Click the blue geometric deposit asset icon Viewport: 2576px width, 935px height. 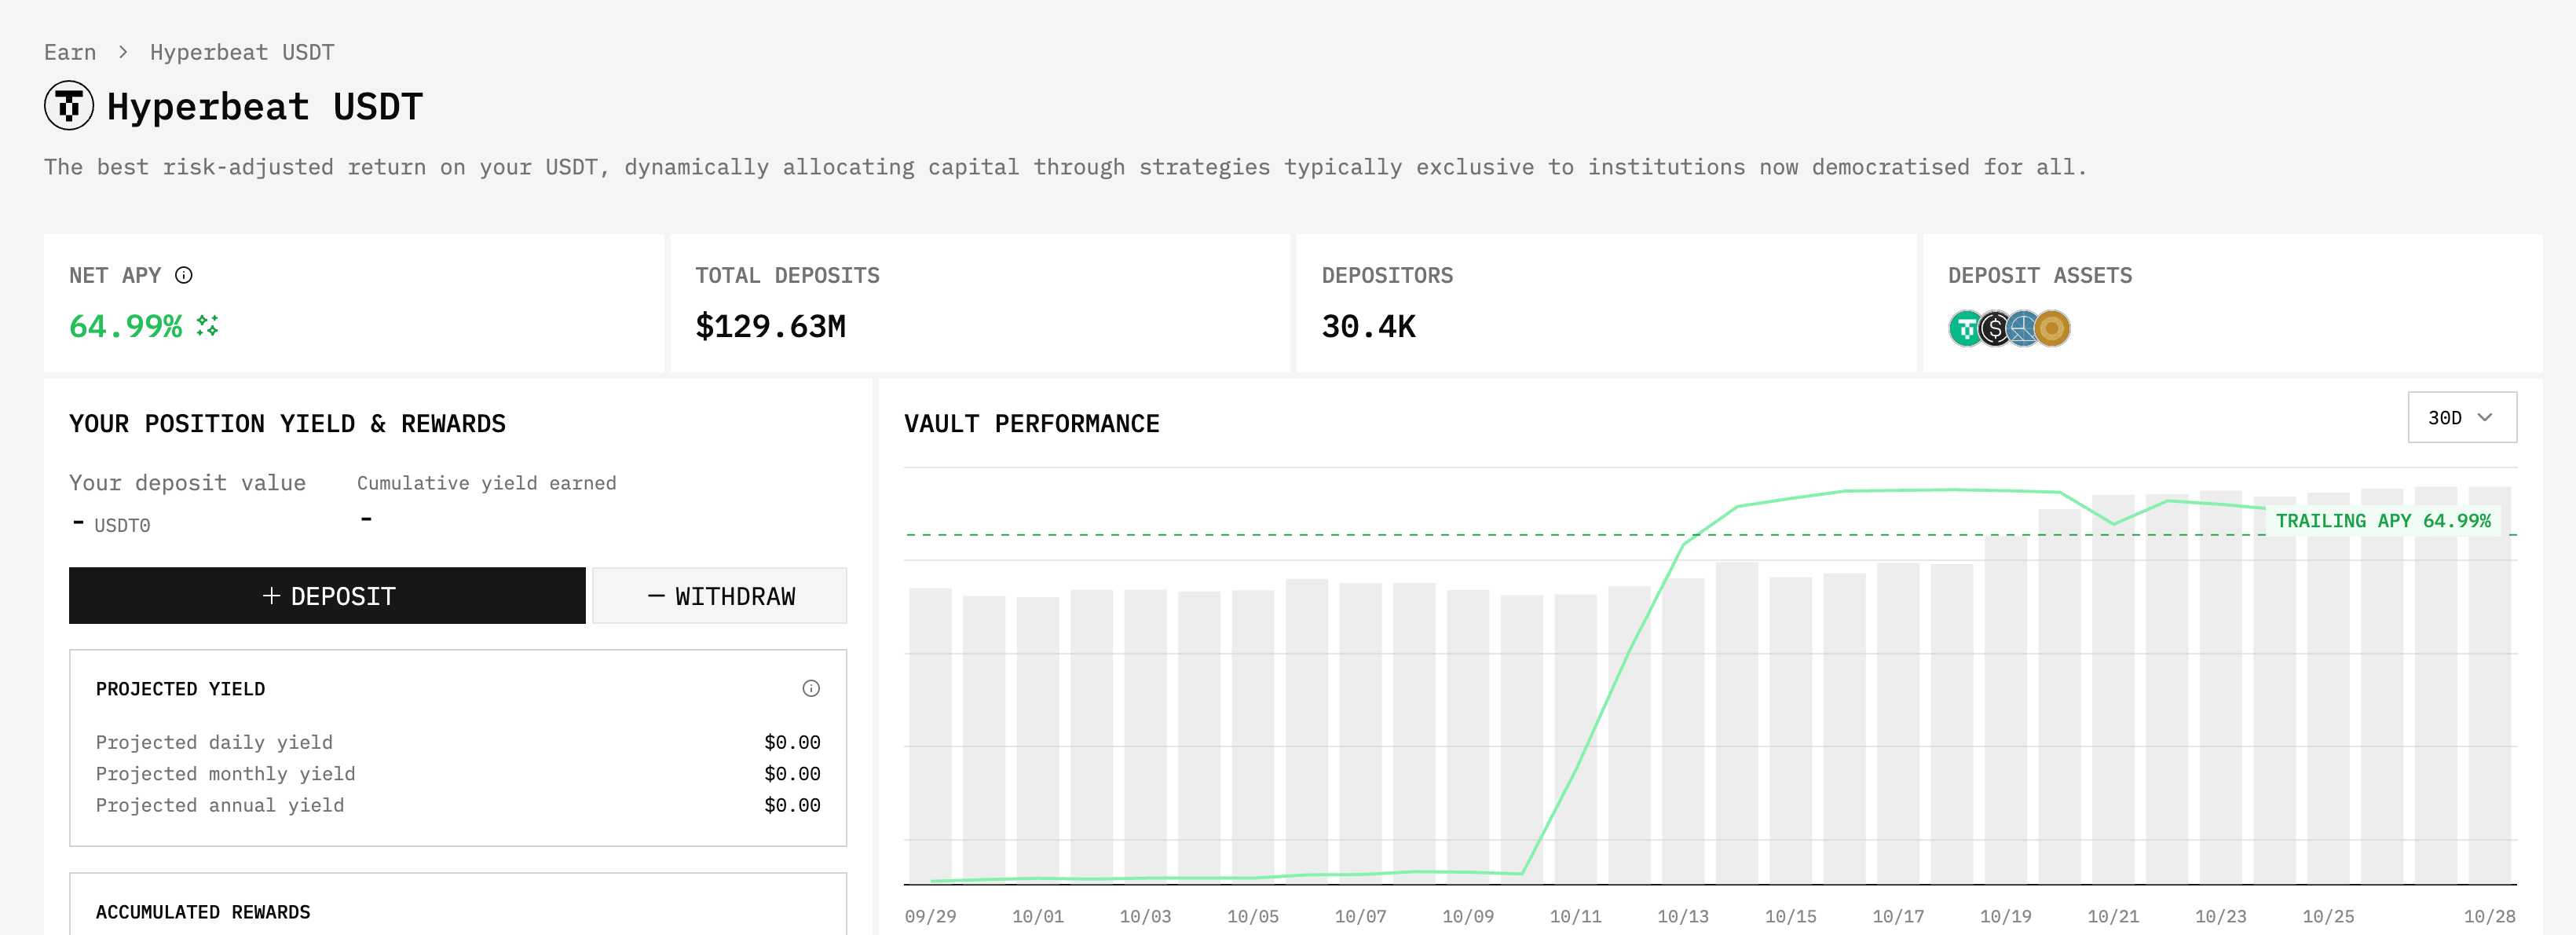click(2023, 328)
